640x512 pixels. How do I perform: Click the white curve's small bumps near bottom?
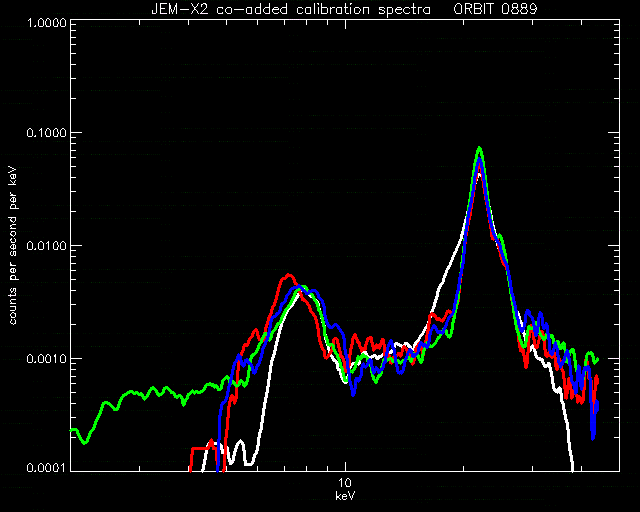click(237, 452)
